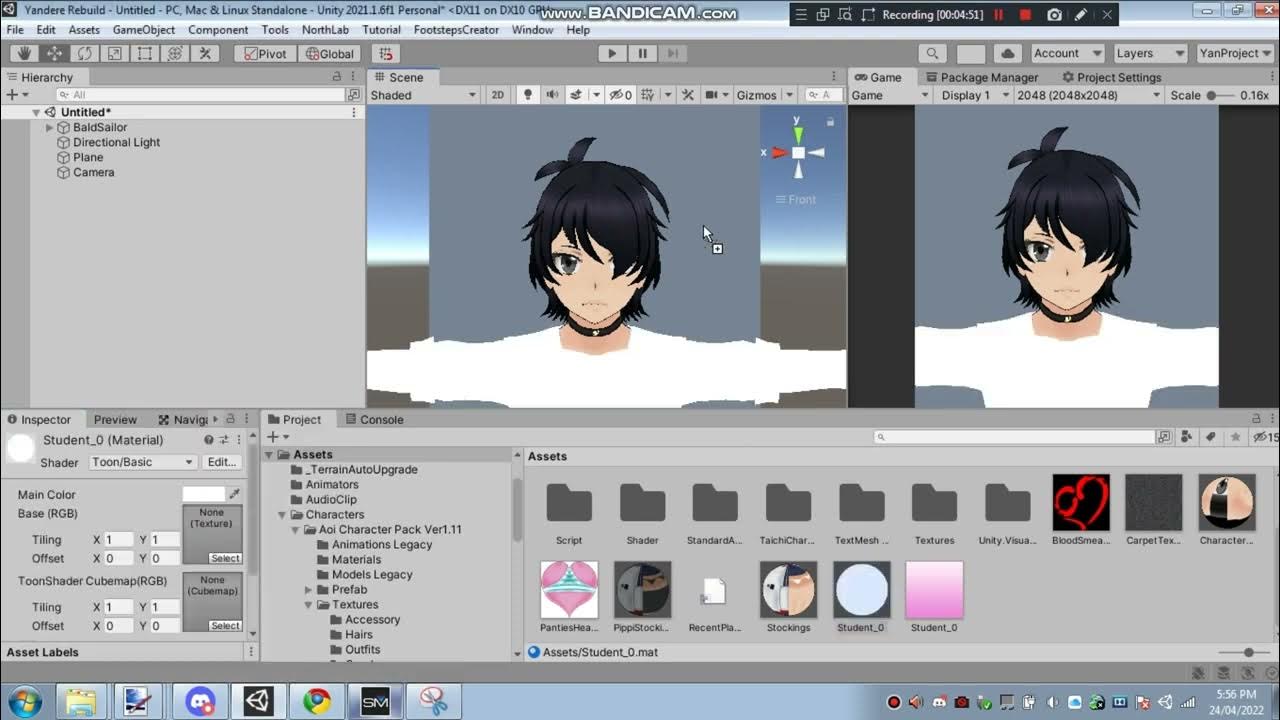This screenshot has width=1280, height=720.
Task: Open Project add asset plus button
Action: (277, 437)
